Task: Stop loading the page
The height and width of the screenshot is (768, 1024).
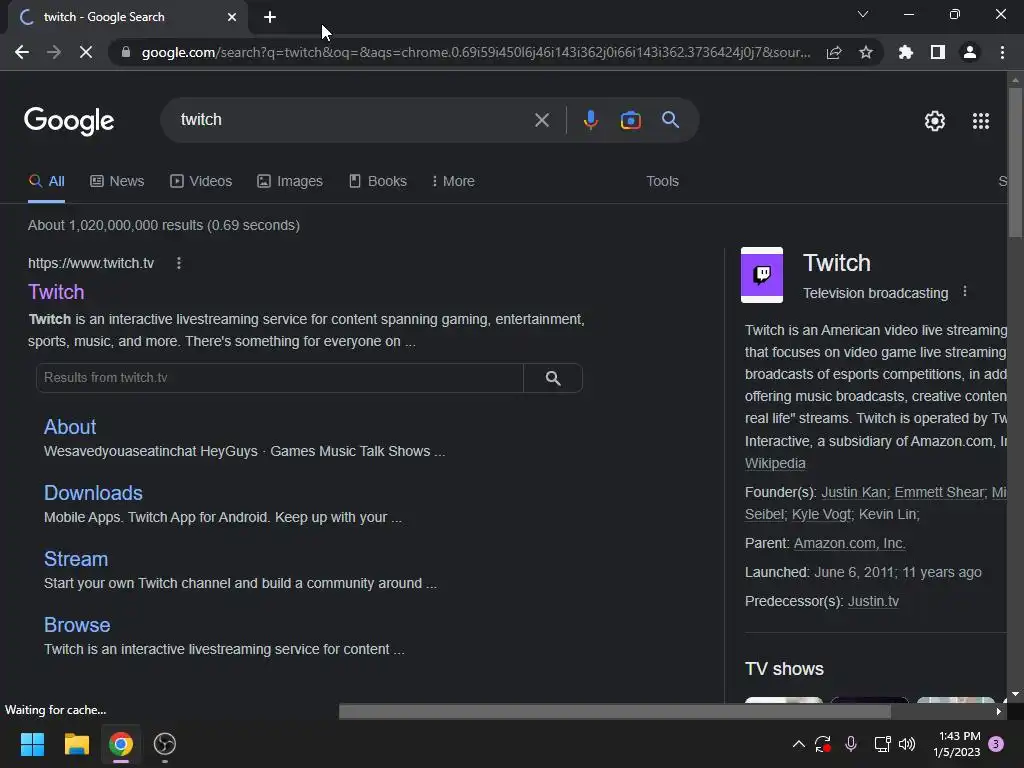Action: pyautogui.click(x=86, y=52)
